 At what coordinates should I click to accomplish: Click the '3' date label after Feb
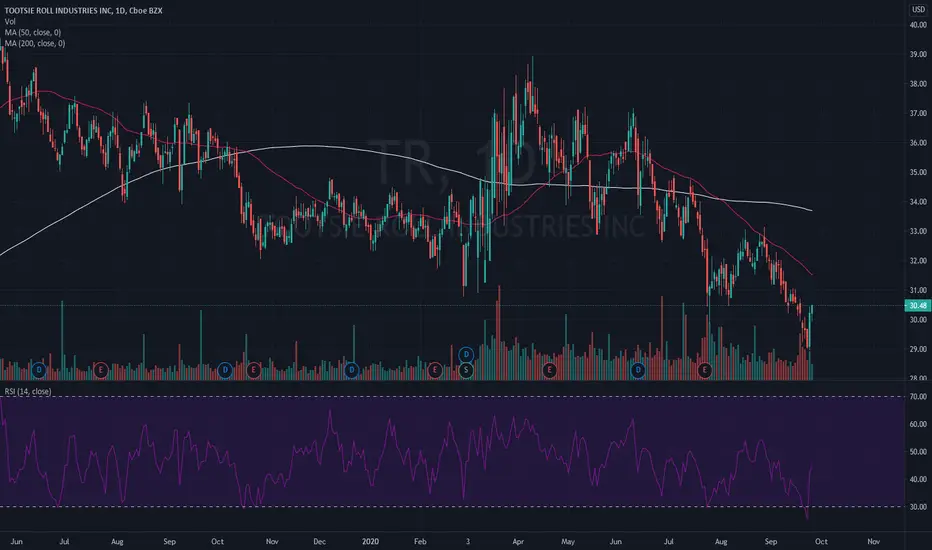(x=467, y=542)
